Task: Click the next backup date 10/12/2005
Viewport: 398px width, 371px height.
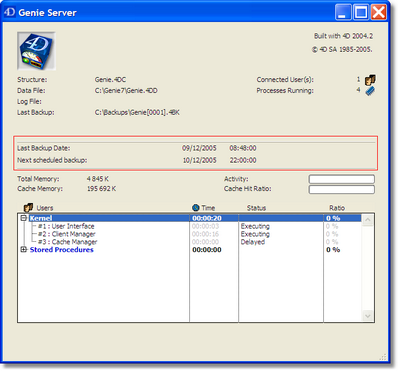Action: coord(199,160)
